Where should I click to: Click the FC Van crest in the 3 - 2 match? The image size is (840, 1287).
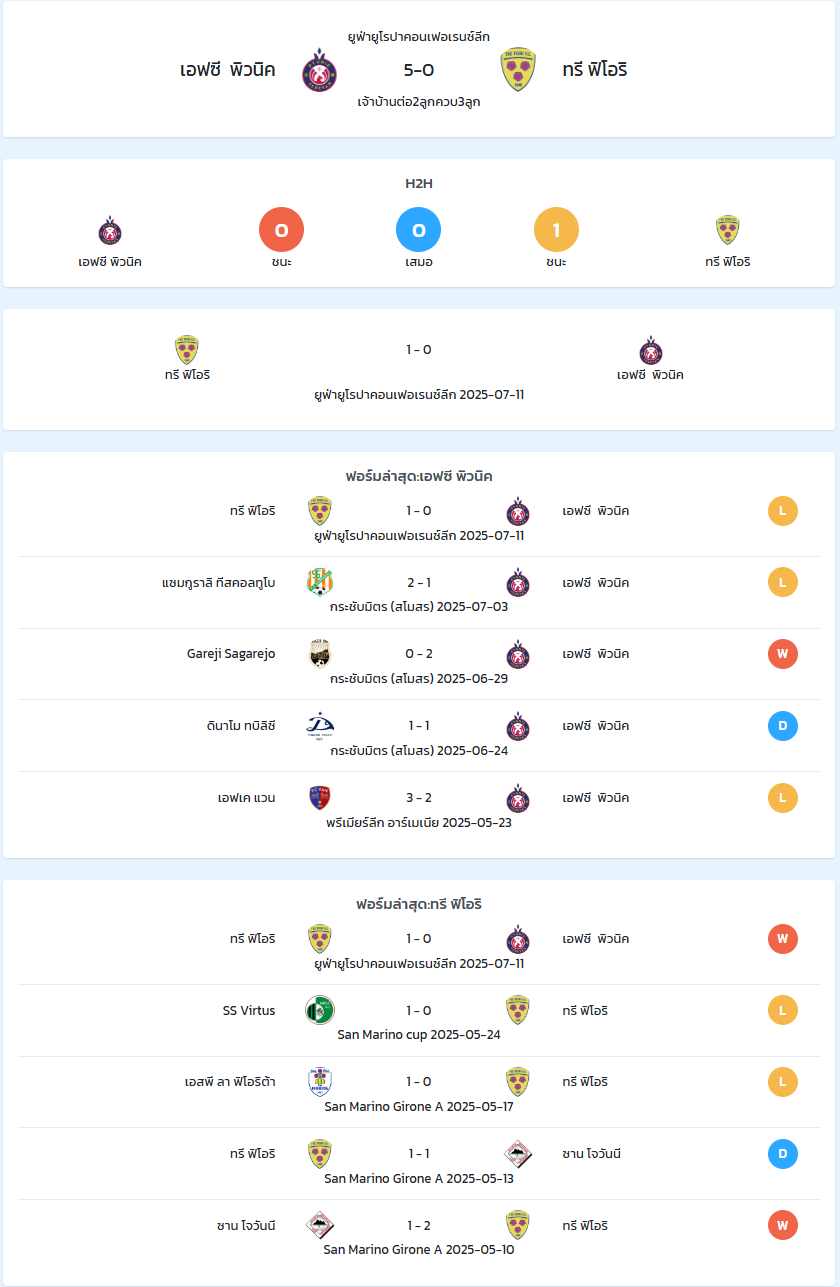click(319, 798)
